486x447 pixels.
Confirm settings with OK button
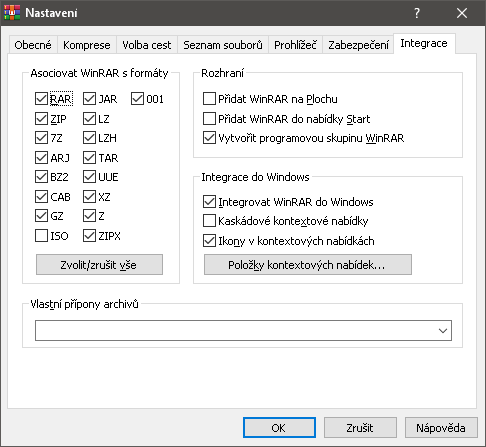coord(279,428)
